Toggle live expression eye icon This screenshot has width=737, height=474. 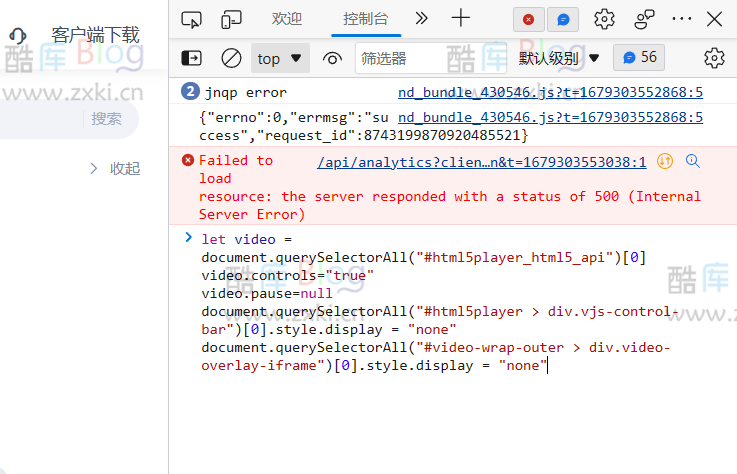click(x=332, y=58)
